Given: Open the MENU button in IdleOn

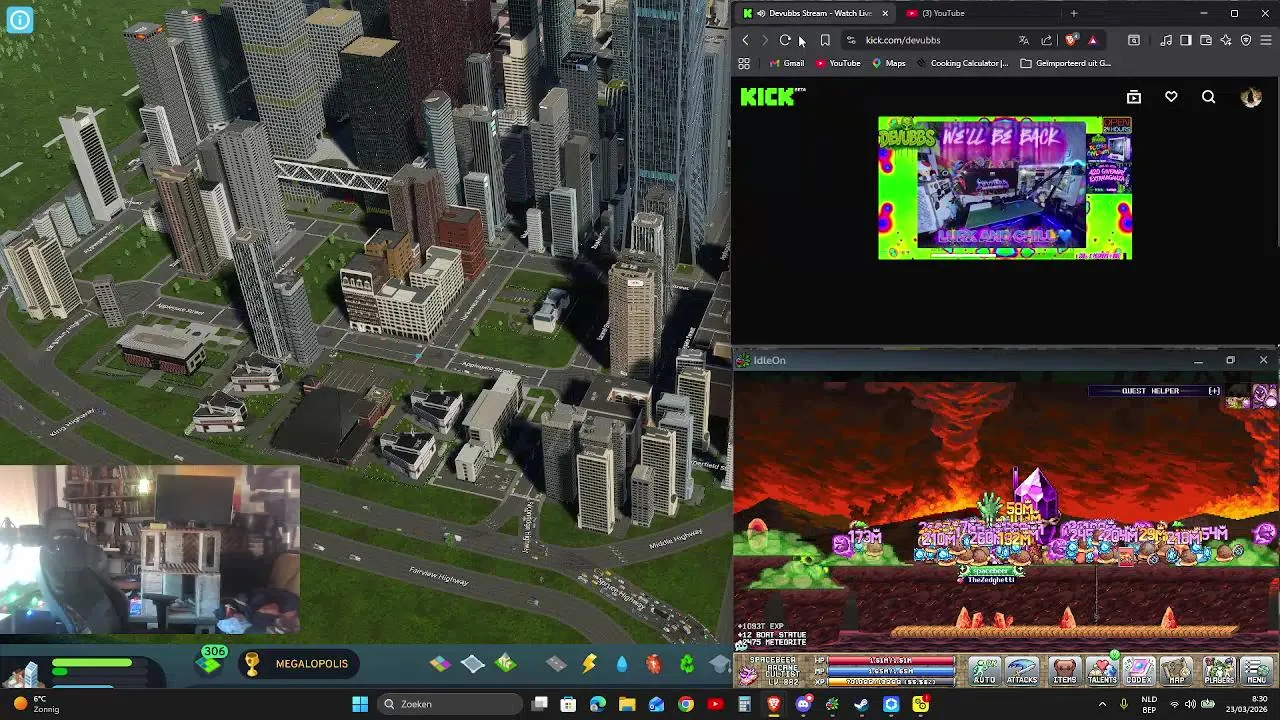Looking at the screenshot, I should [1257, 671].
